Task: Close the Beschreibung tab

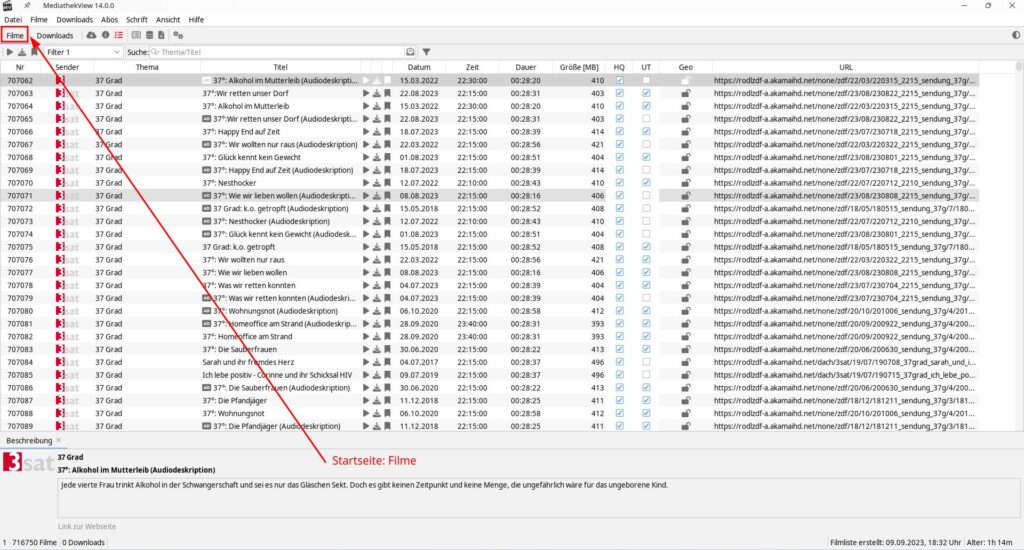Action: (59, 440)
